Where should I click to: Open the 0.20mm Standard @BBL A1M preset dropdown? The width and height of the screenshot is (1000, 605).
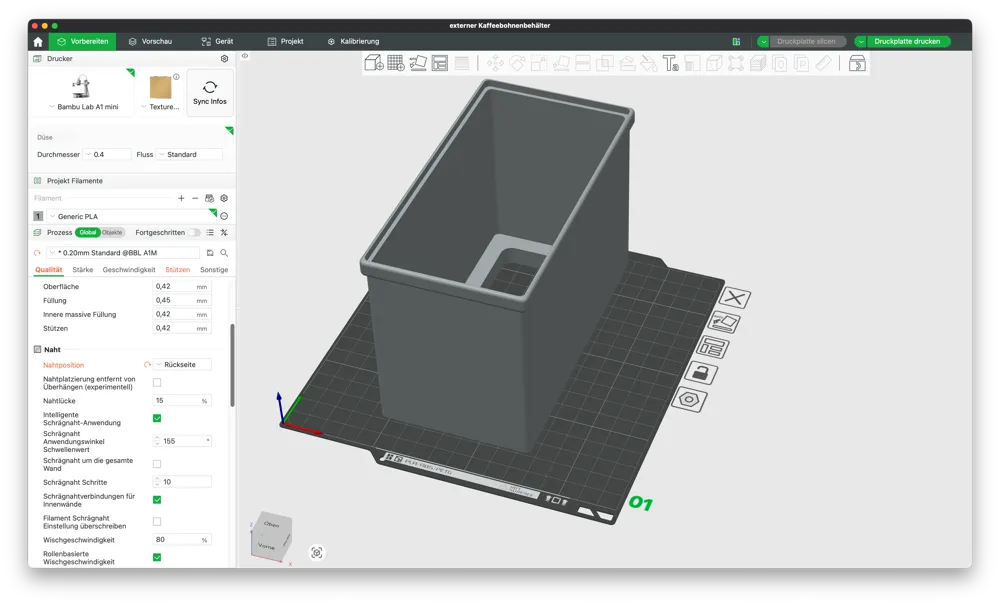(x=124, y=253)
